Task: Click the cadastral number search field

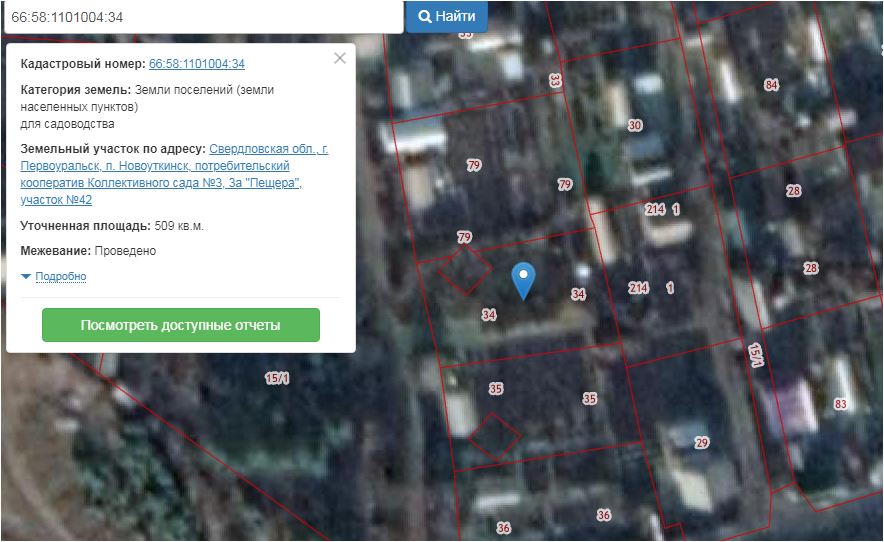Action: click(x=200, y=17)
